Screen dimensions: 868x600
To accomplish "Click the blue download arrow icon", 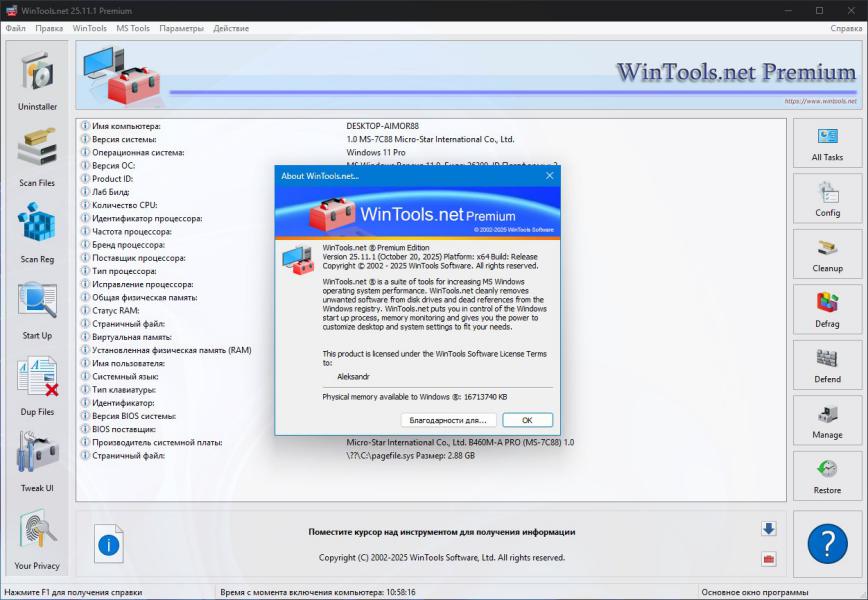I will (769, 529).
